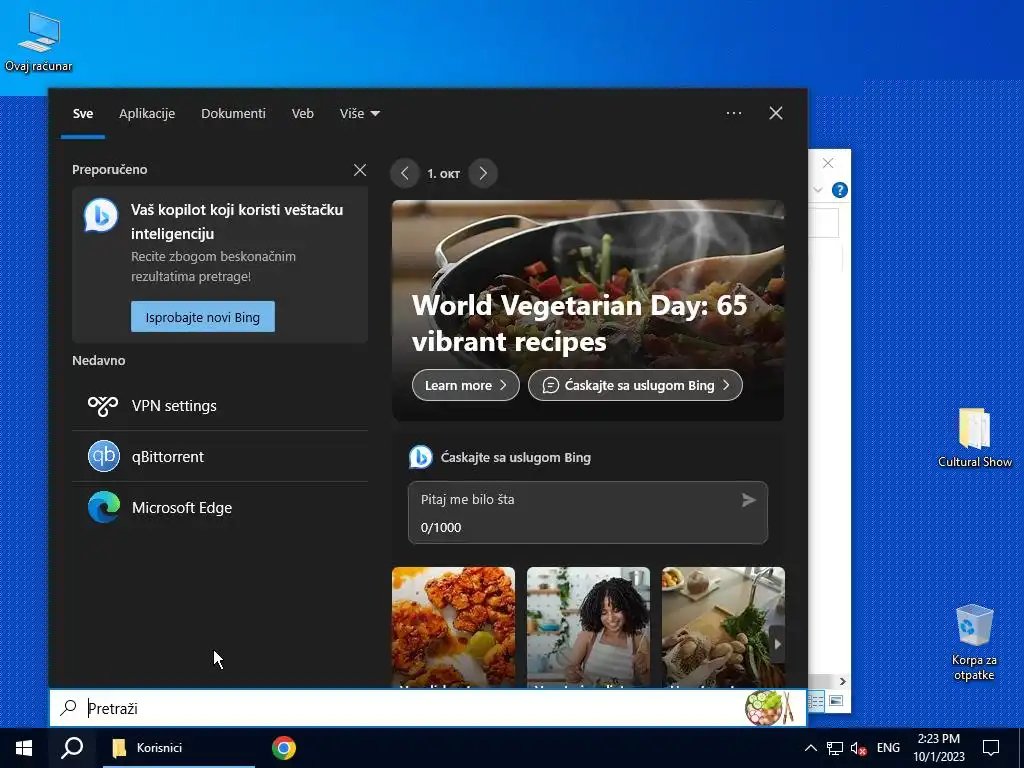Click the magnifier icon in search box

68,707
